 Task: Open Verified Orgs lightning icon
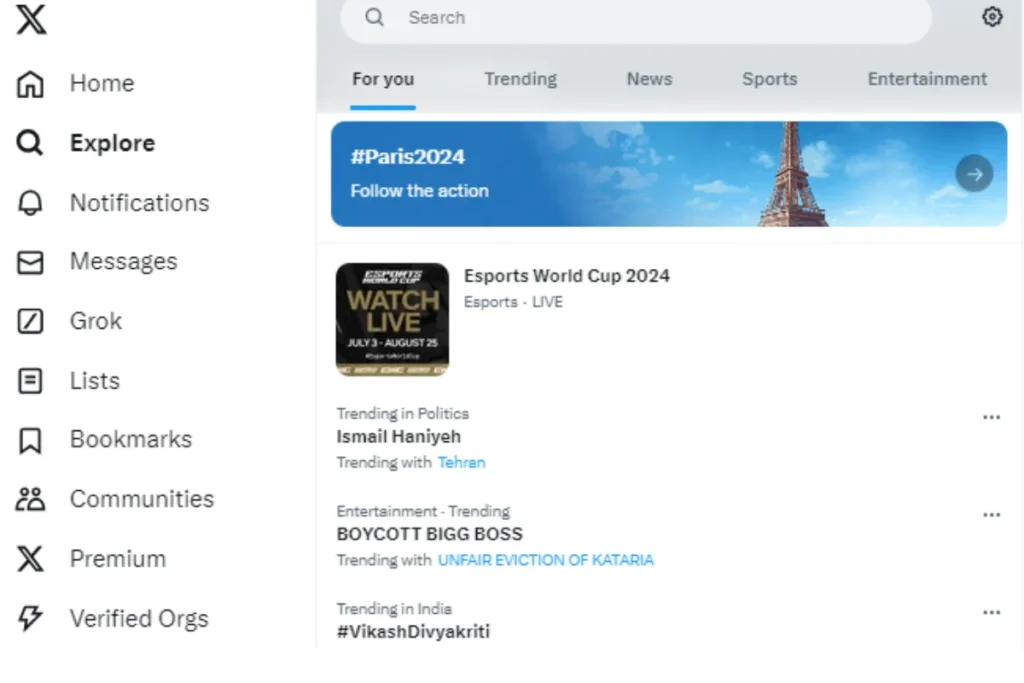click(30, 618)
